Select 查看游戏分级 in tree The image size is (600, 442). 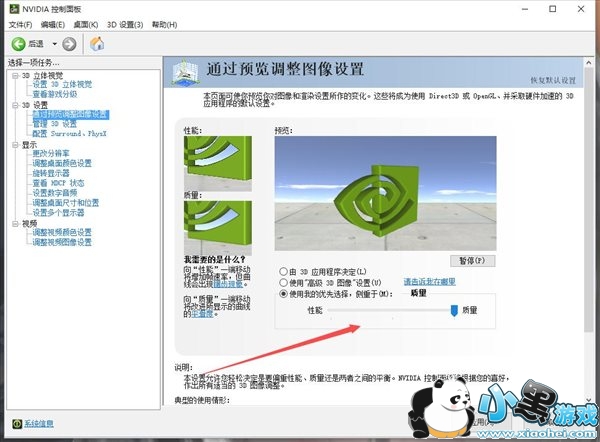point(55,94)
